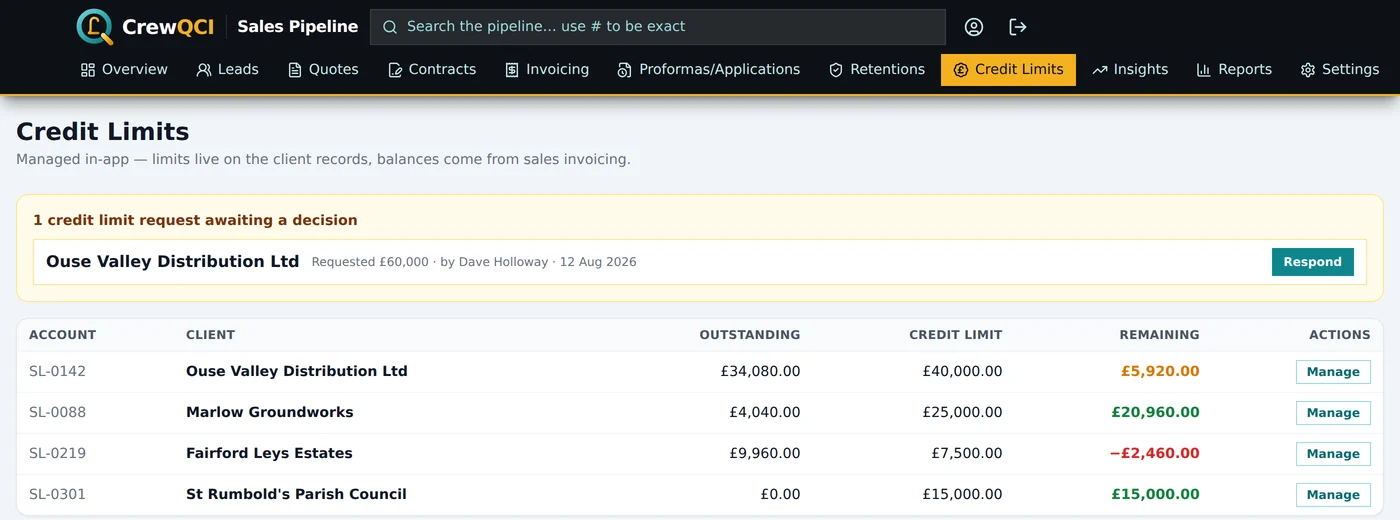
Task: Select the Credit Limits tab
Action: (1008, 70)
